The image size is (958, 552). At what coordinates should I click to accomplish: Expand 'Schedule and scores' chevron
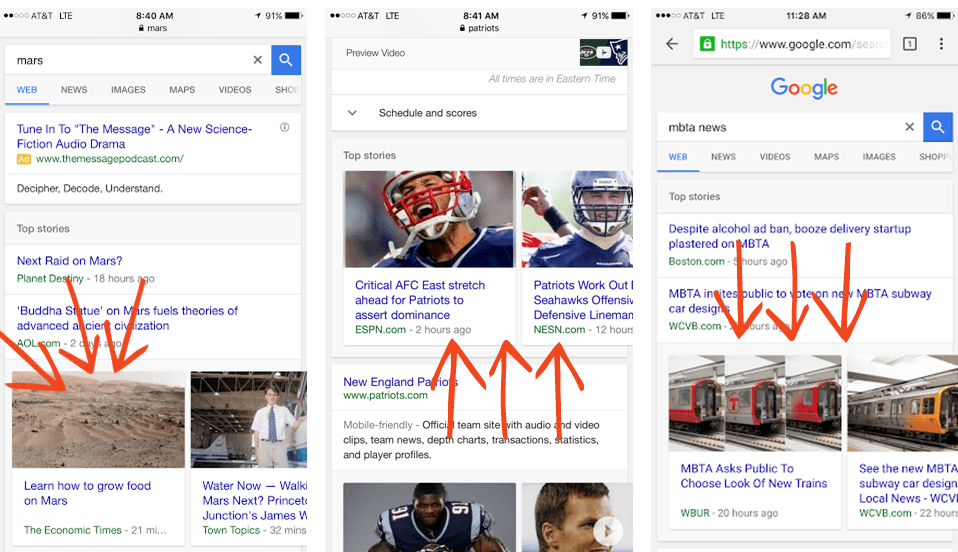tap(352, 112)
